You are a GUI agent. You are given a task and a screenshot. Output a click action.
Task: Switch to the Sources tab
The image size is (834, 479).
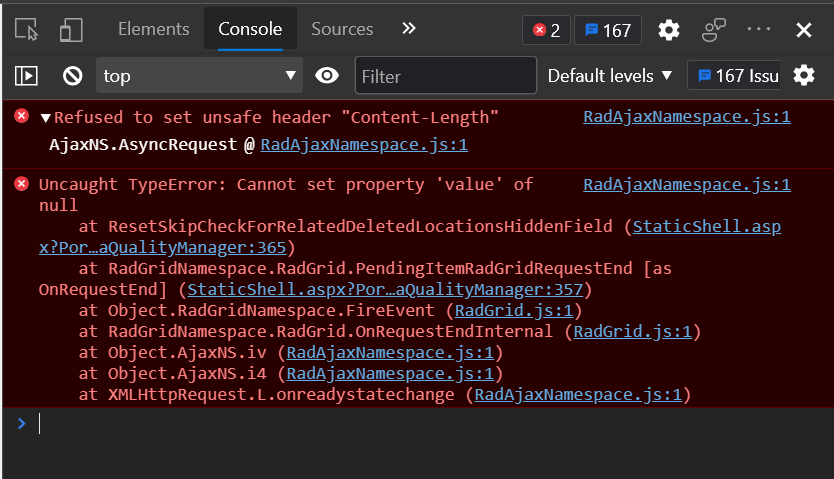coord(342,29)
